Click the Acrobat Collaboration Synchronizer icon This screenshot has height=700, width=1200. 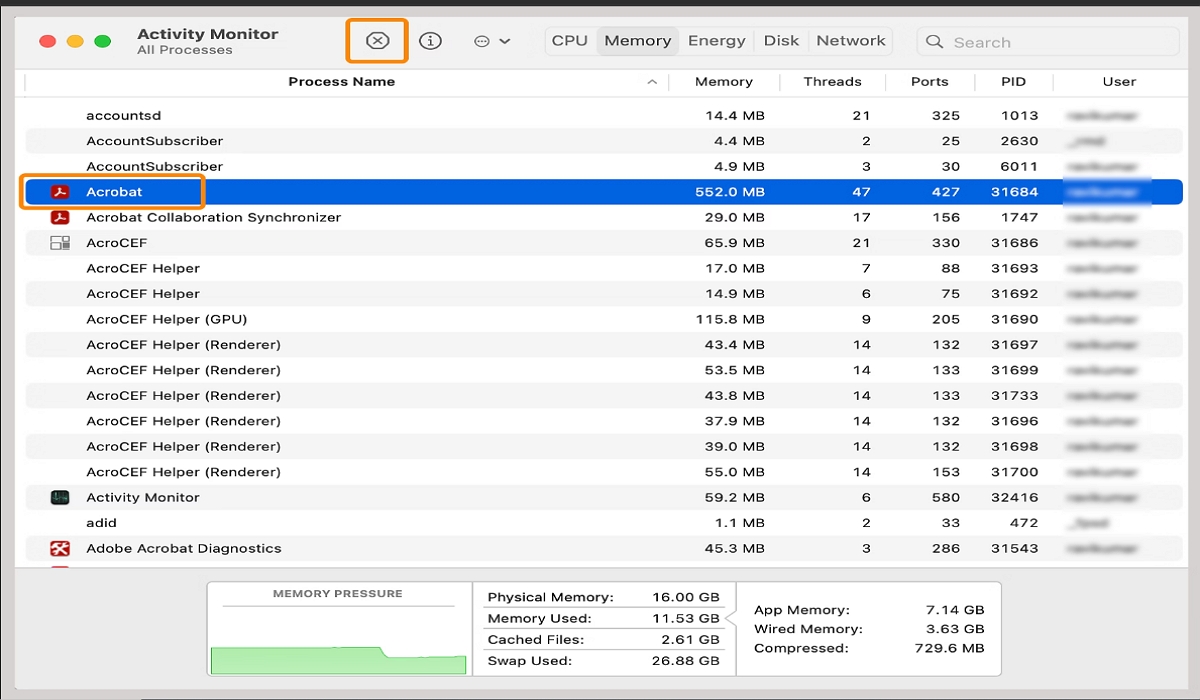(60, 217)
